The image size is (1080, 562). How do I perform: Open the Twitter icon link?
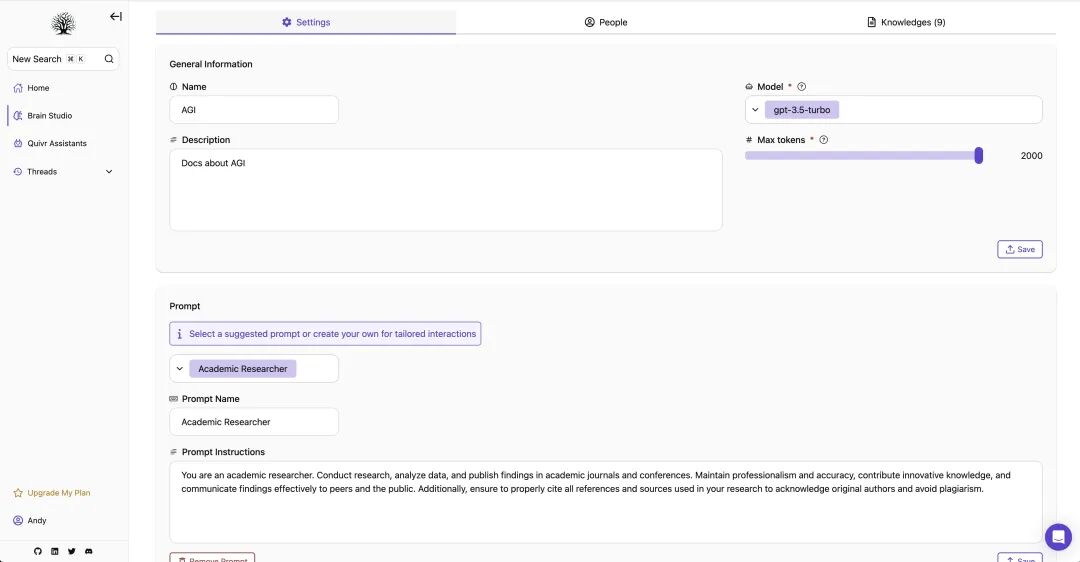[72, 551]
